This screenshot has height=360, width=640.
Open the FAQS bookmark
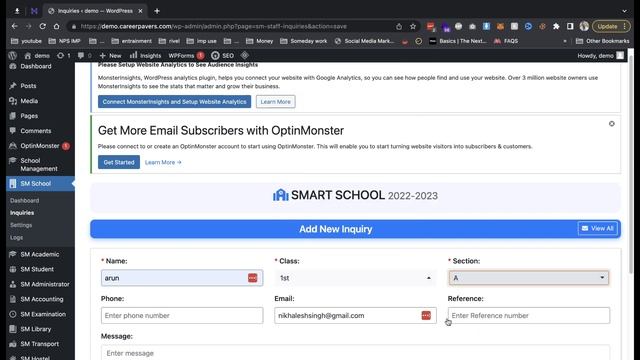(506, 41)
